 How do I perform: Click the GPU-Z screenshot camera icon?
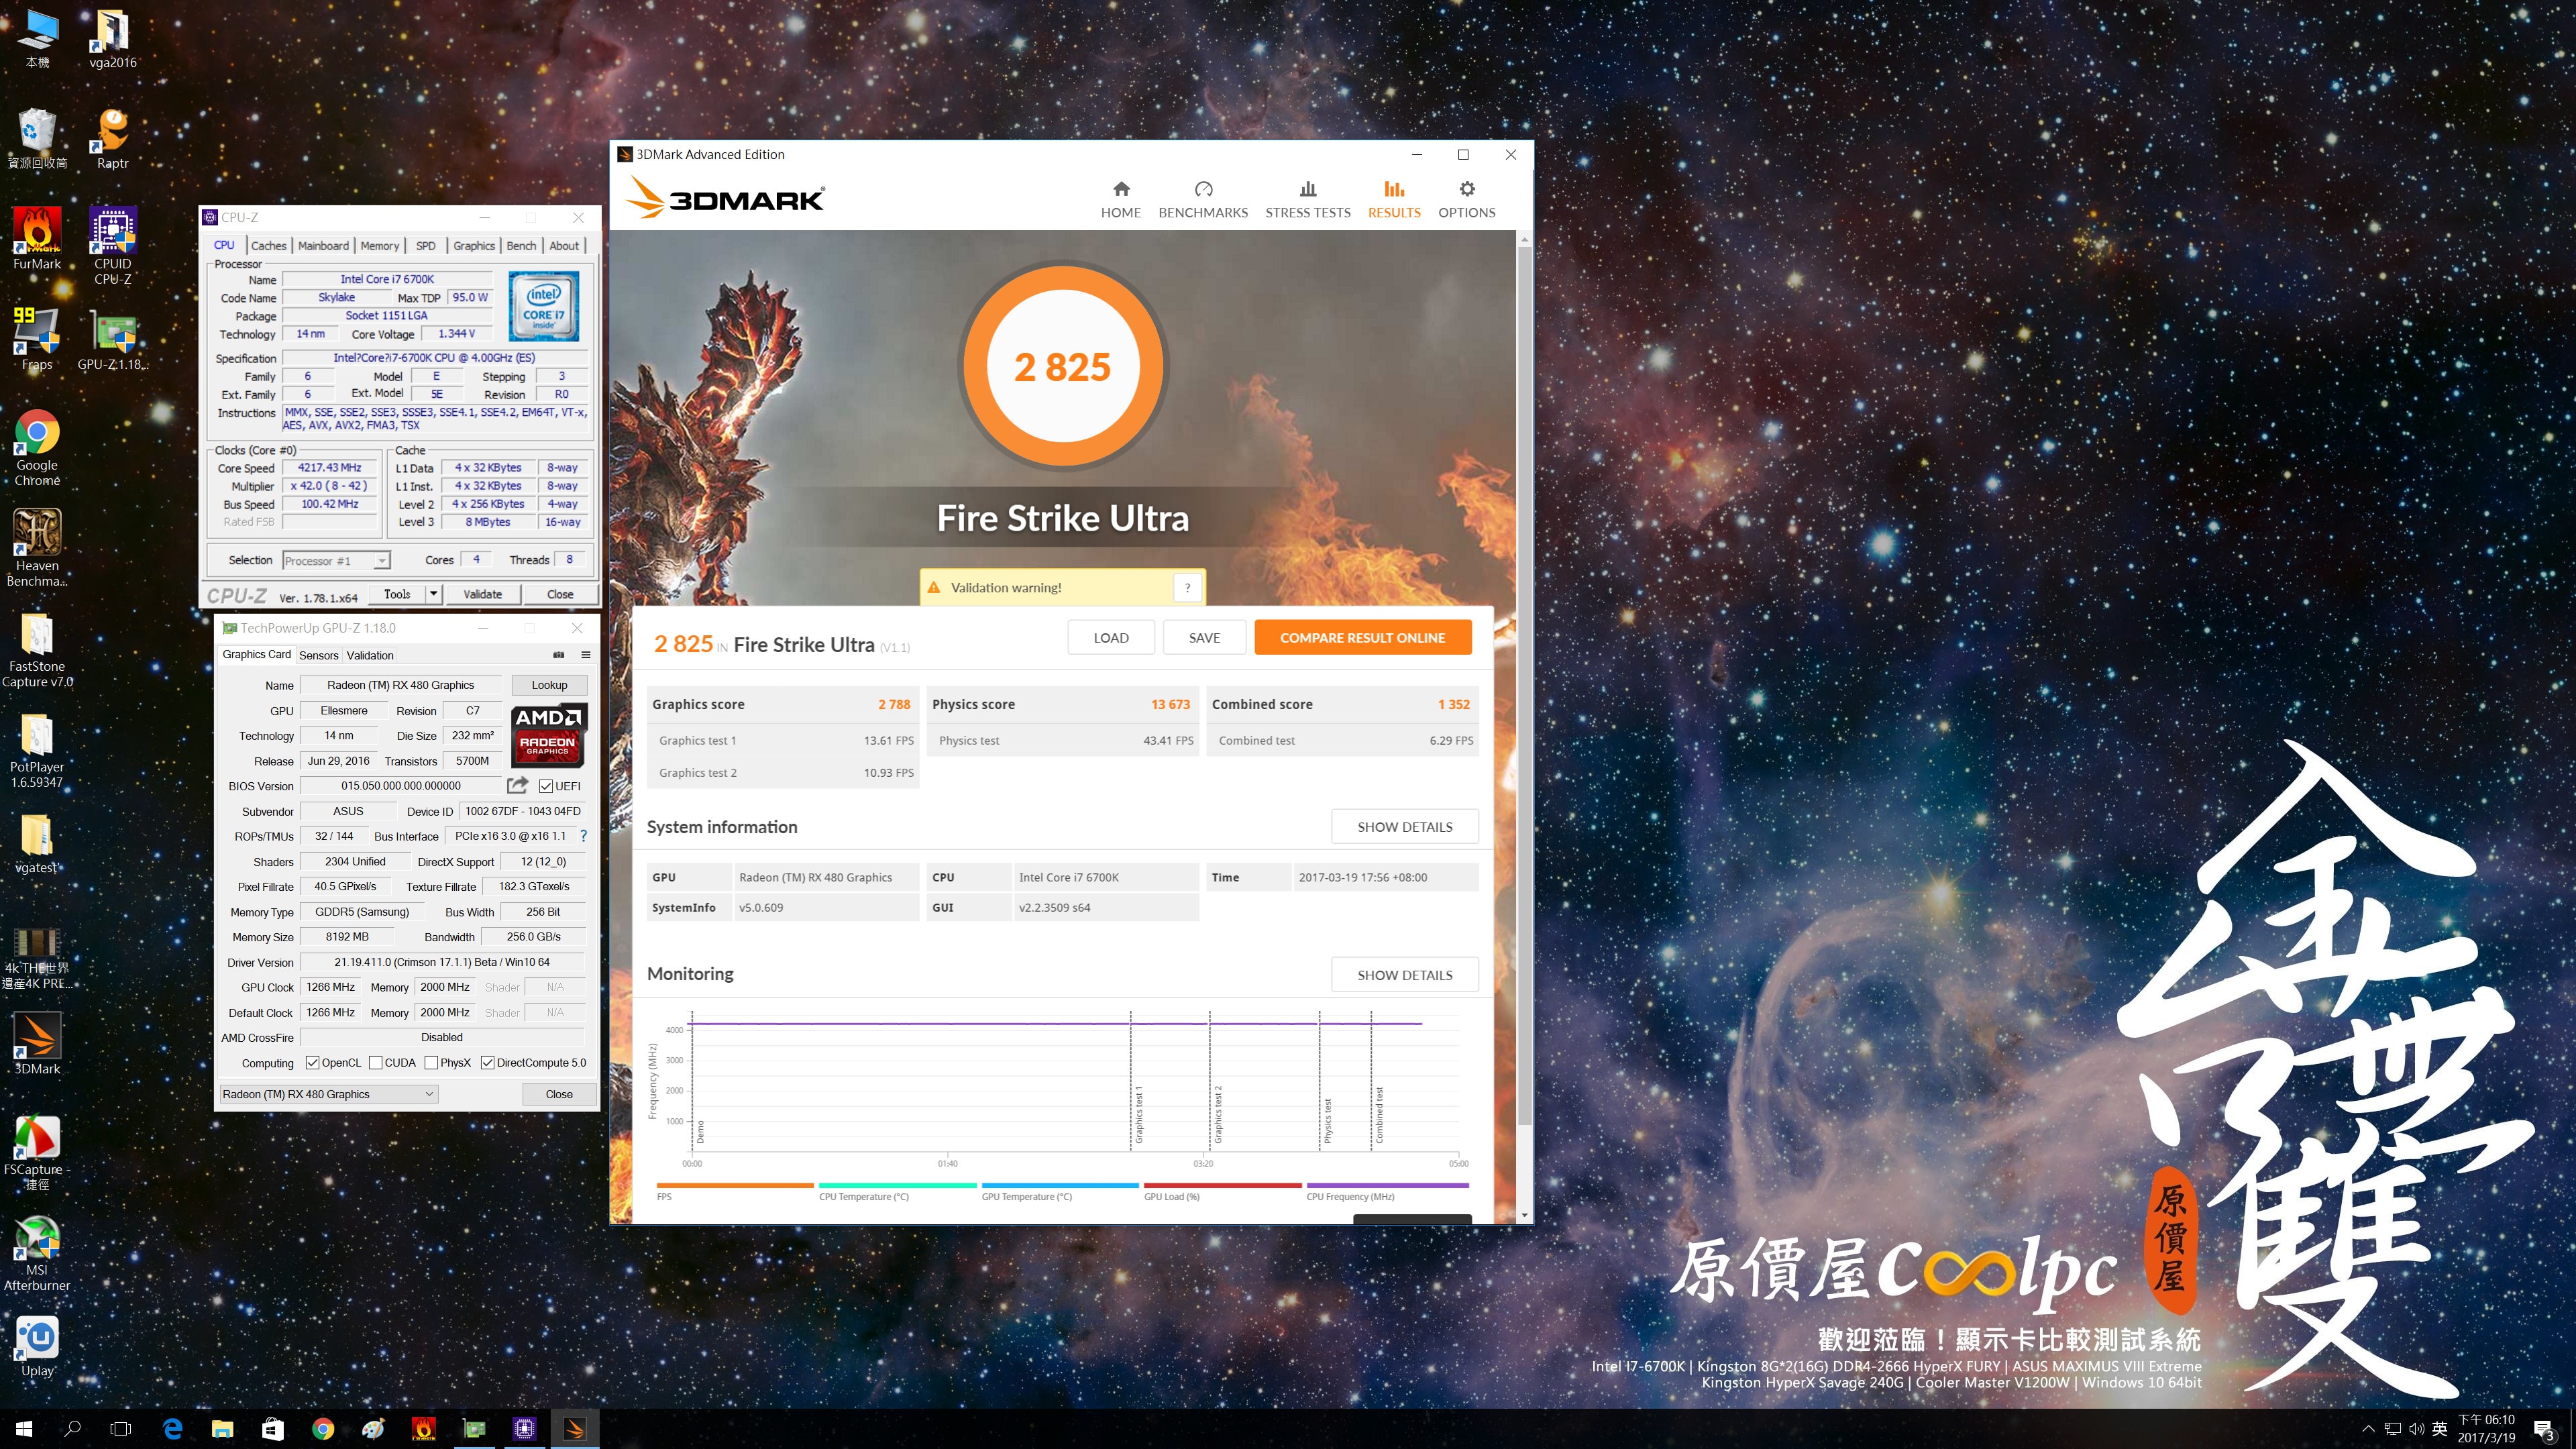(x=559, y=655)
